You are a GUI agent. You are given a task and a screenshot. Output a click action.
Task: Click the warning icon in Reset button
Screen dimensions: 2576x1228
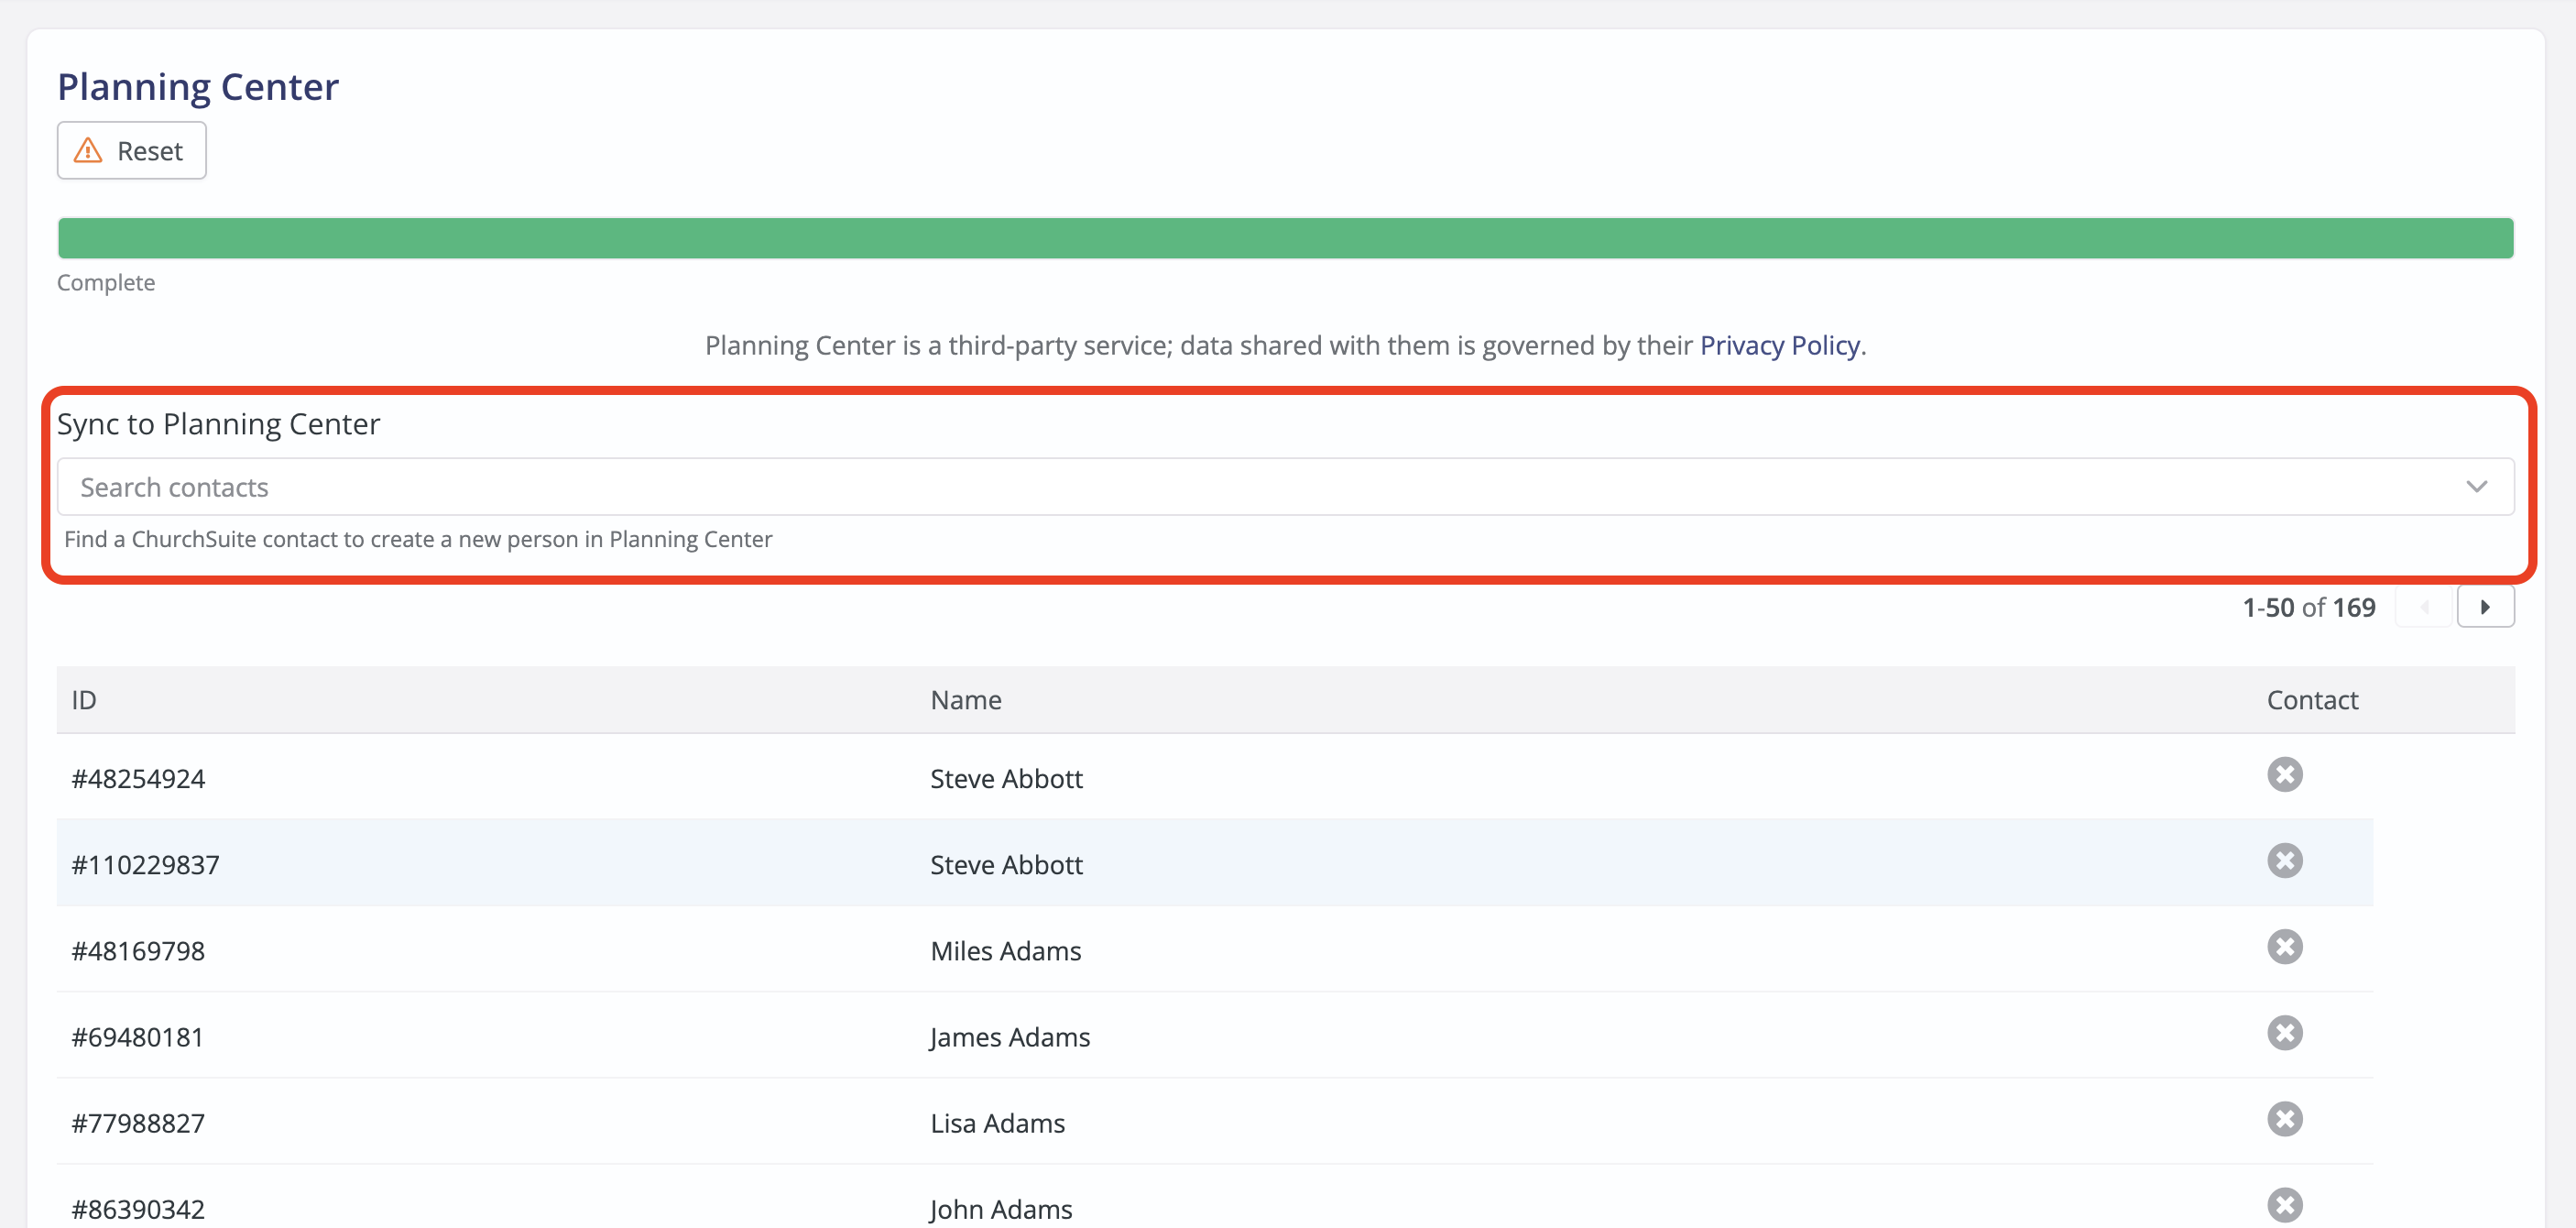88,150
